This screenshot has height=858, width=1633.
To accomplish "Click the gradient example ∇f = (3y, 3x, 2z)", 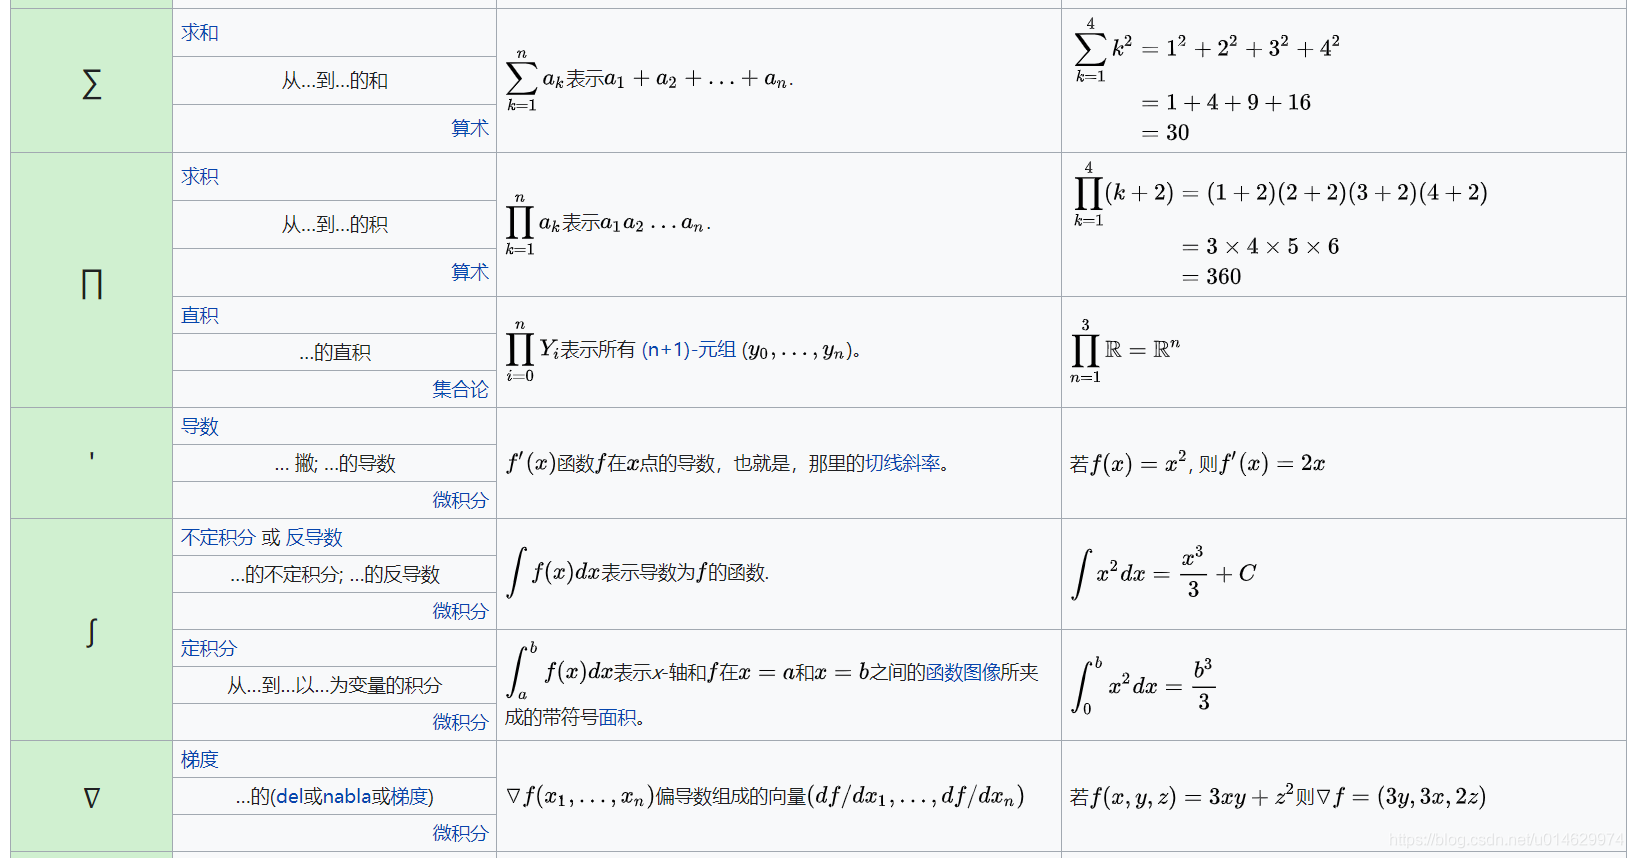I will pos(1277,796).
